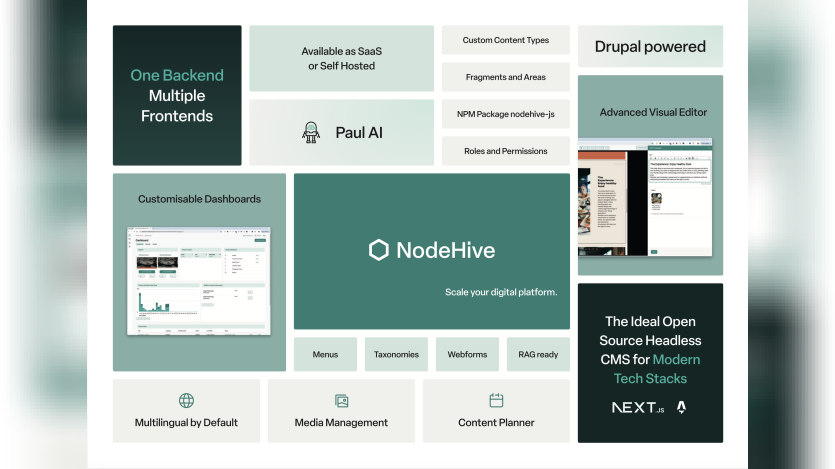Click 'NodeHive' wordmark text

point(446,250)
